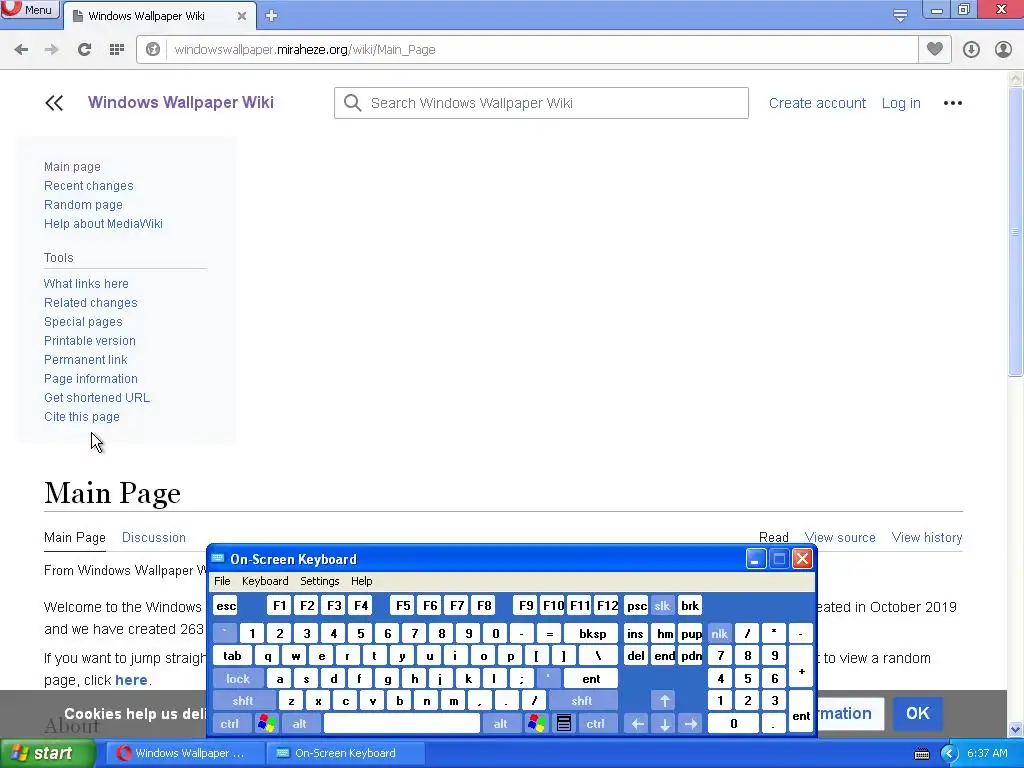Go back with browser back arrow

tap(21, 50)
